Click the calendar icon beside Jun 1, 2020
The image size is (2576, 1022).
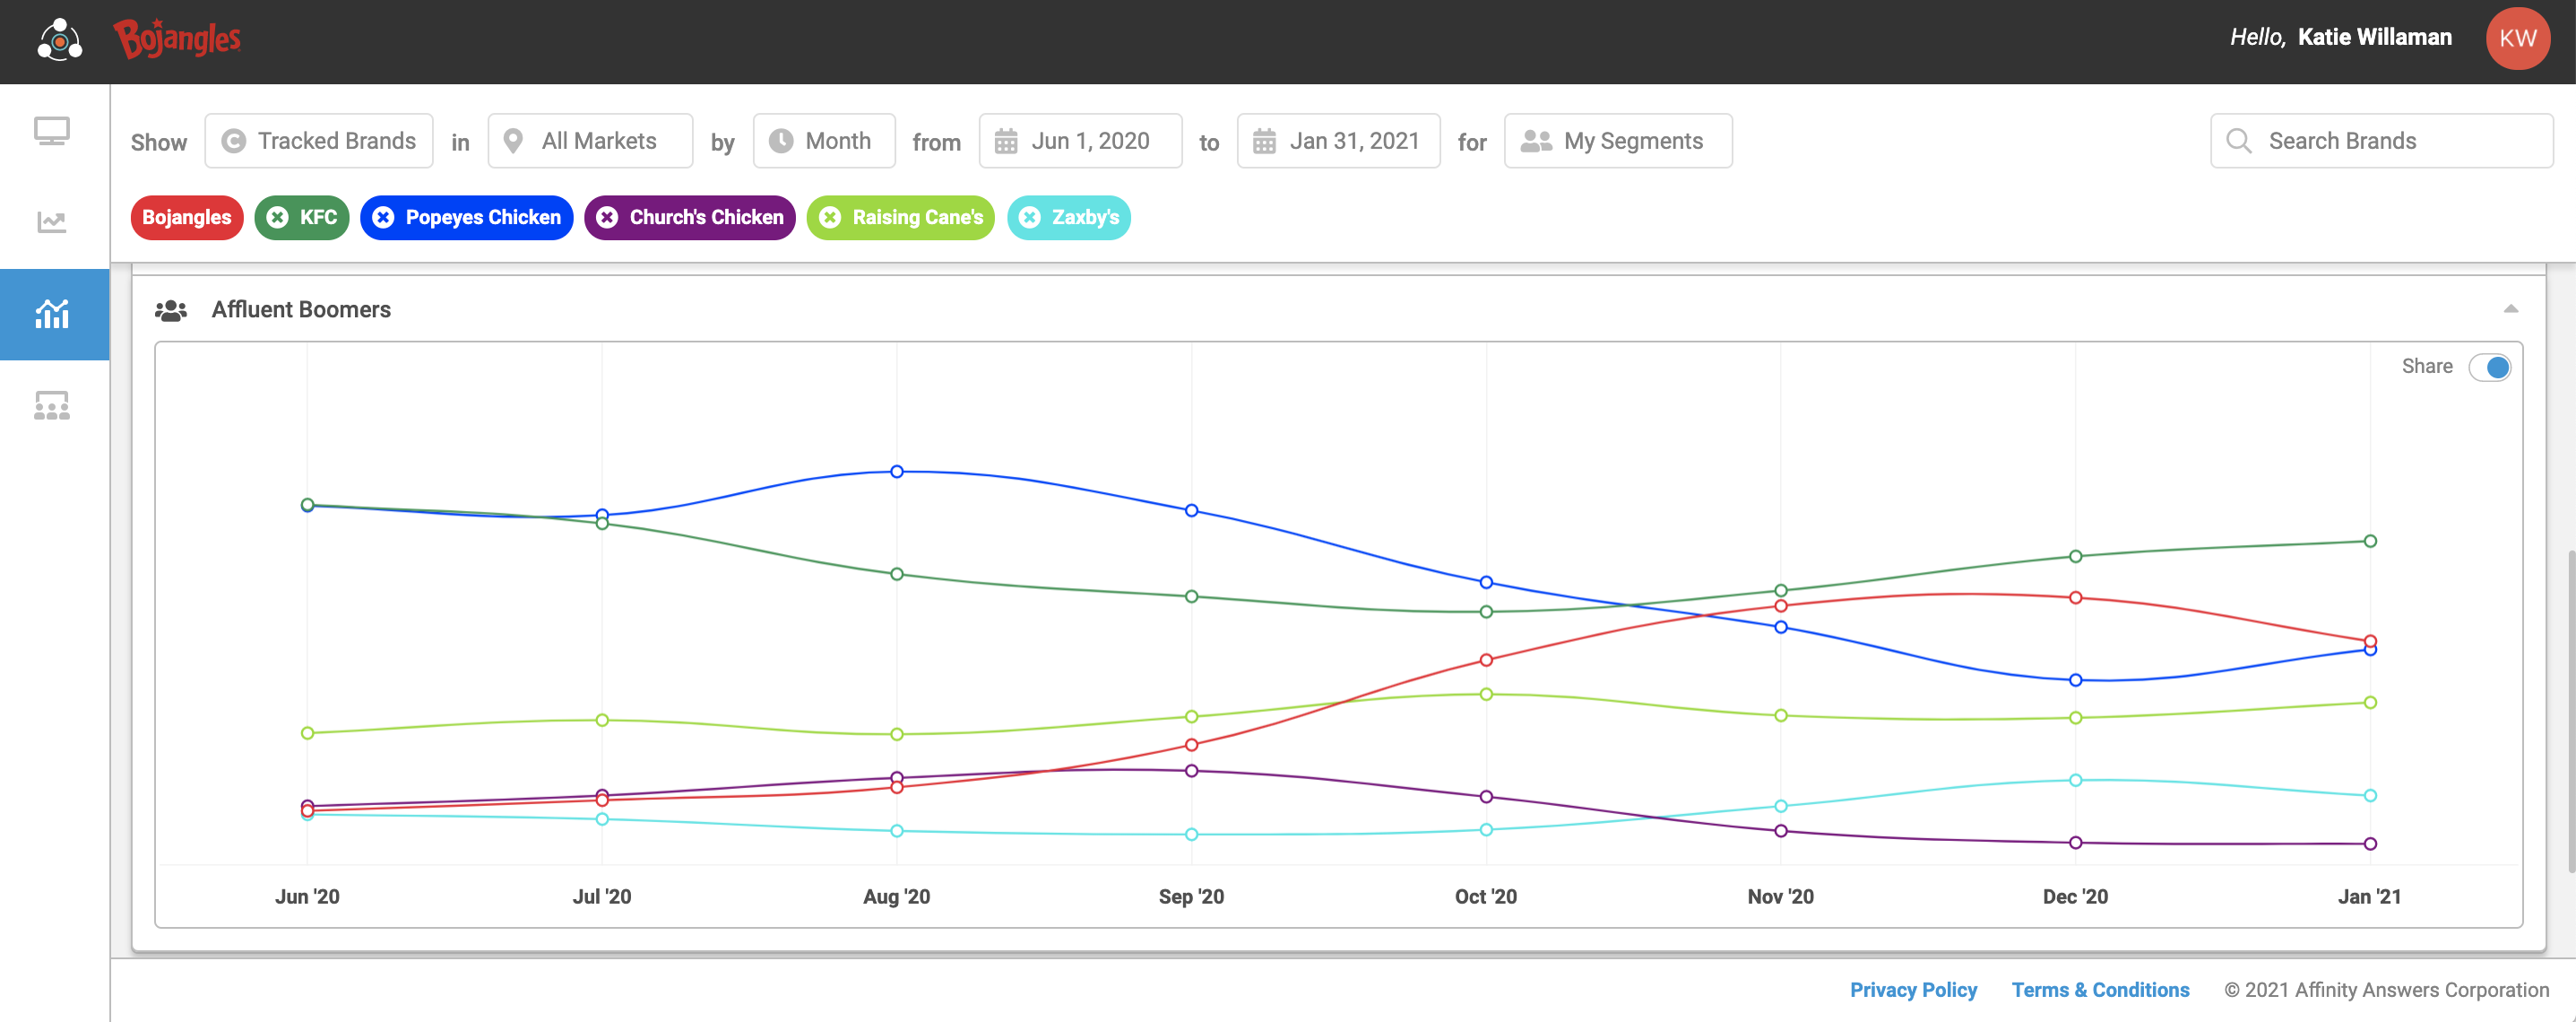click(1006, 141)
